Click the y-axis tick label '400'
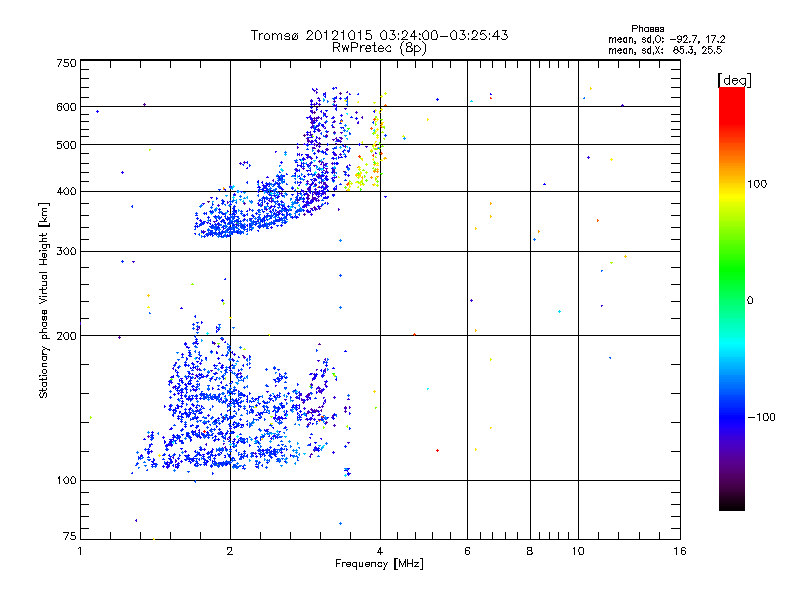Image resolution: width=800 pixels, height=600 pixels. (x=66, y=191)
